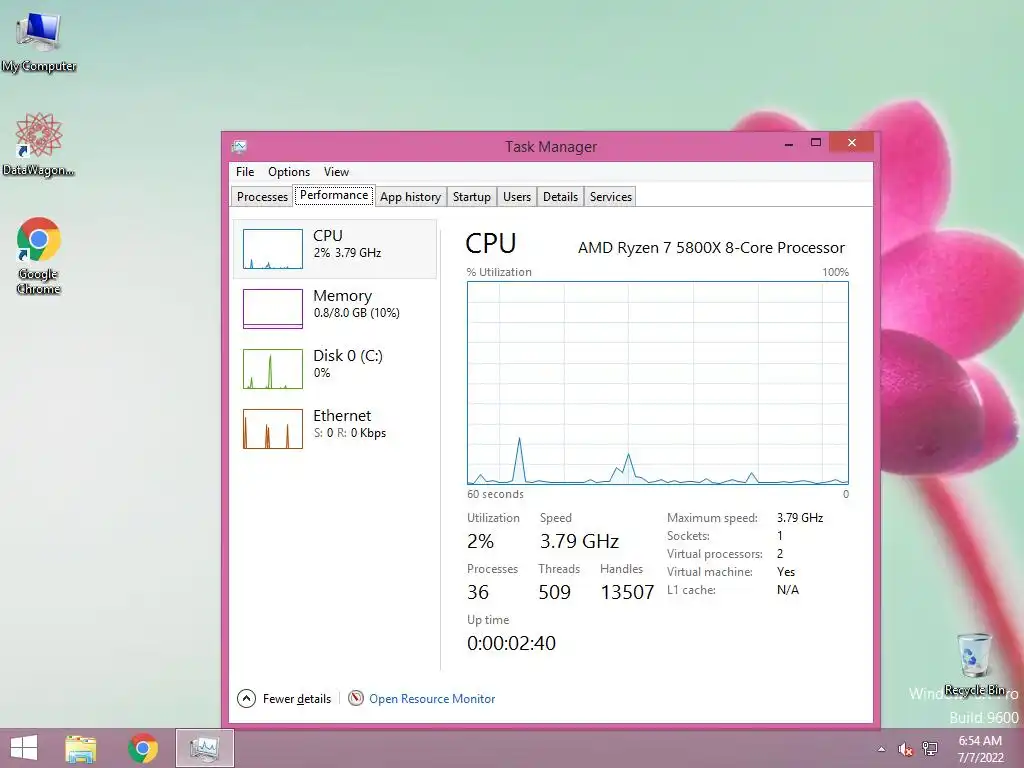Switch to the Services tab
The width and height of the screenshot is (1024, 768).
point(611,197)
